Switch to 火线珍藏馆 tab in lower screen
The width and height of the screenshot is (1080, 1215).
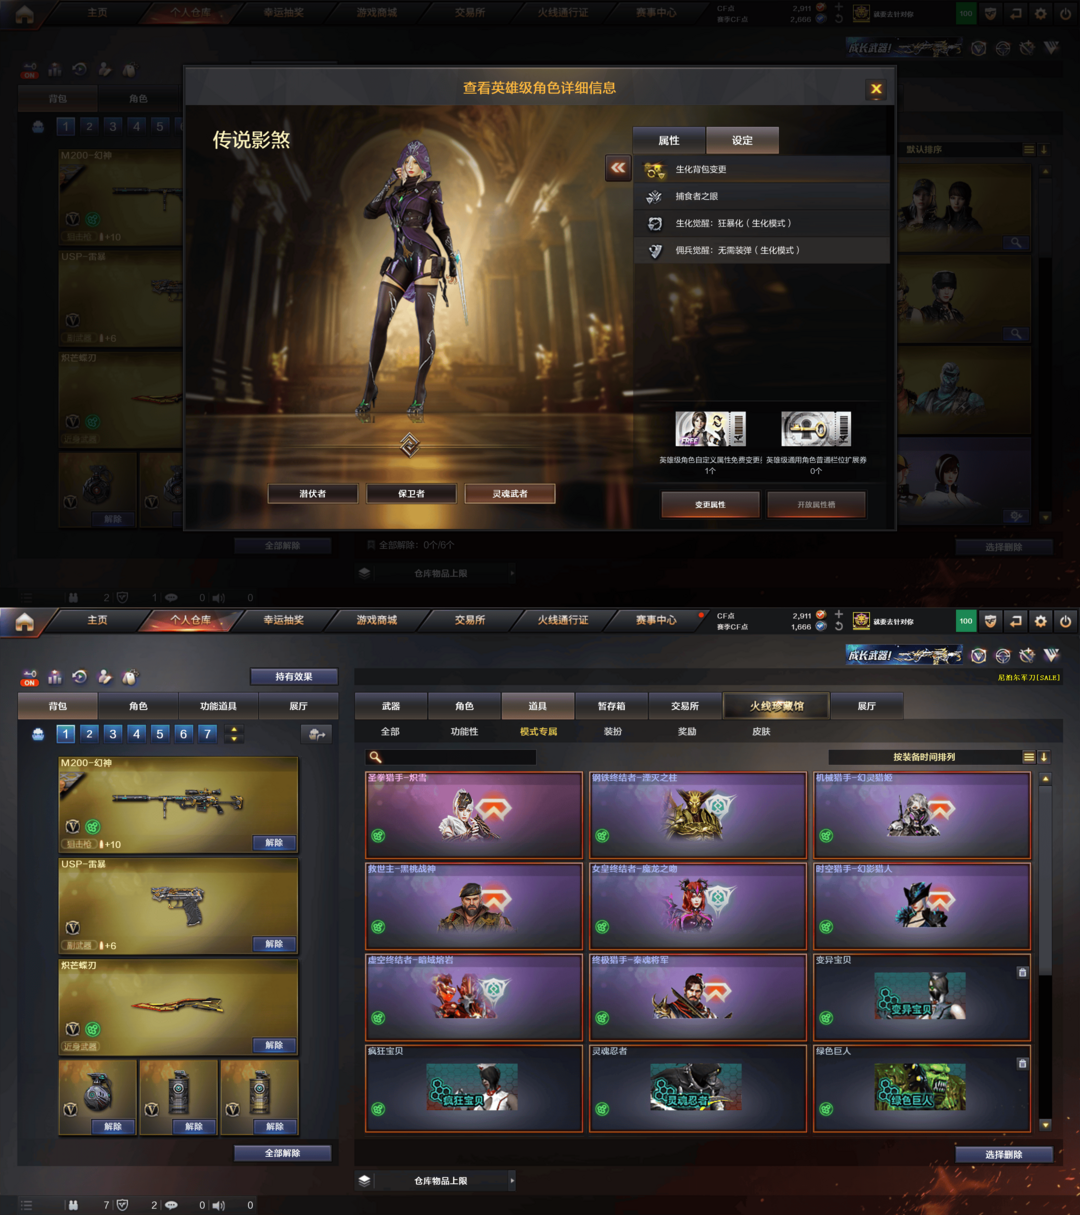[x=776, y=706]
